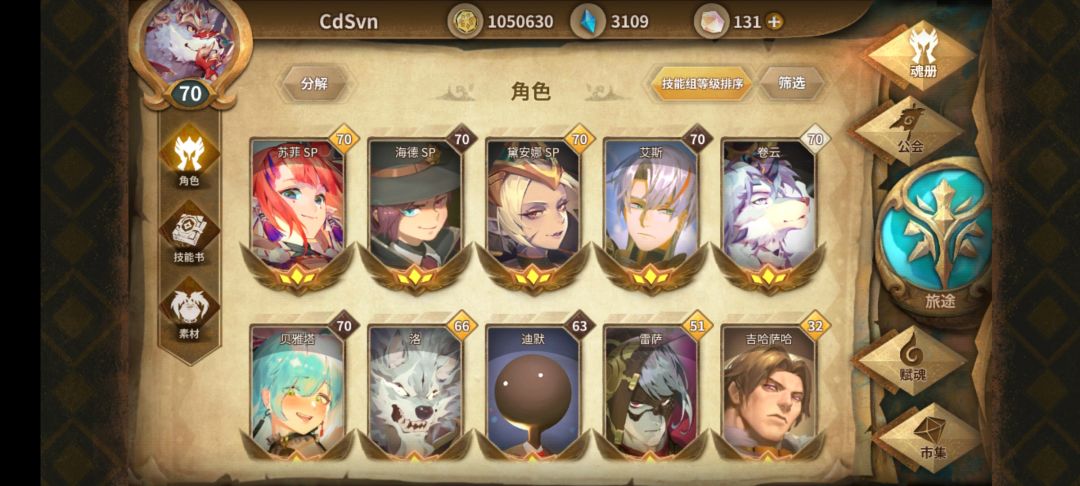Open the 公会 guild icon
1080x486 pixels.
click(x=910, y=129)
